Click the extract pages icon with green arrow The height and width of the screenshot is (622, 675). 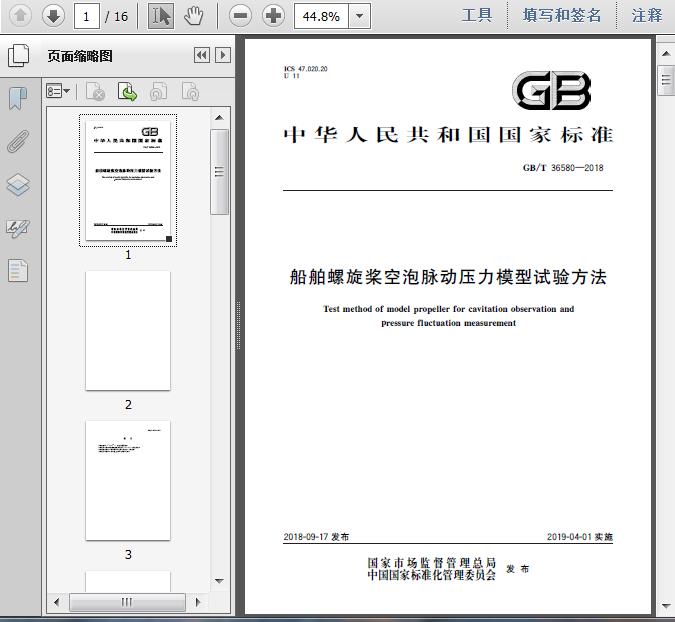[127, 92]
